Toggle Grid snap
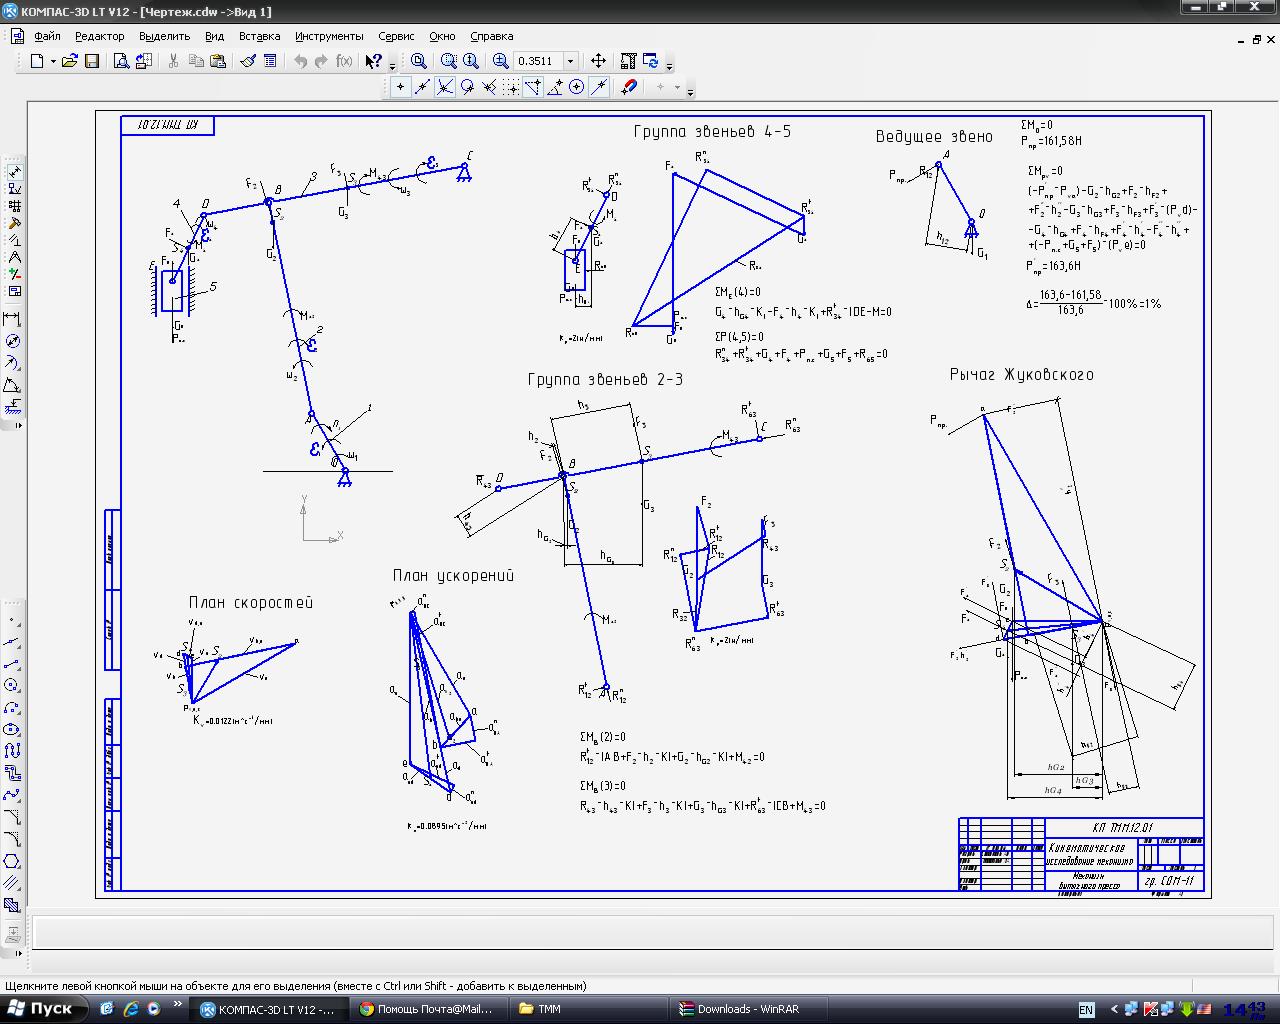 (511, 87)
